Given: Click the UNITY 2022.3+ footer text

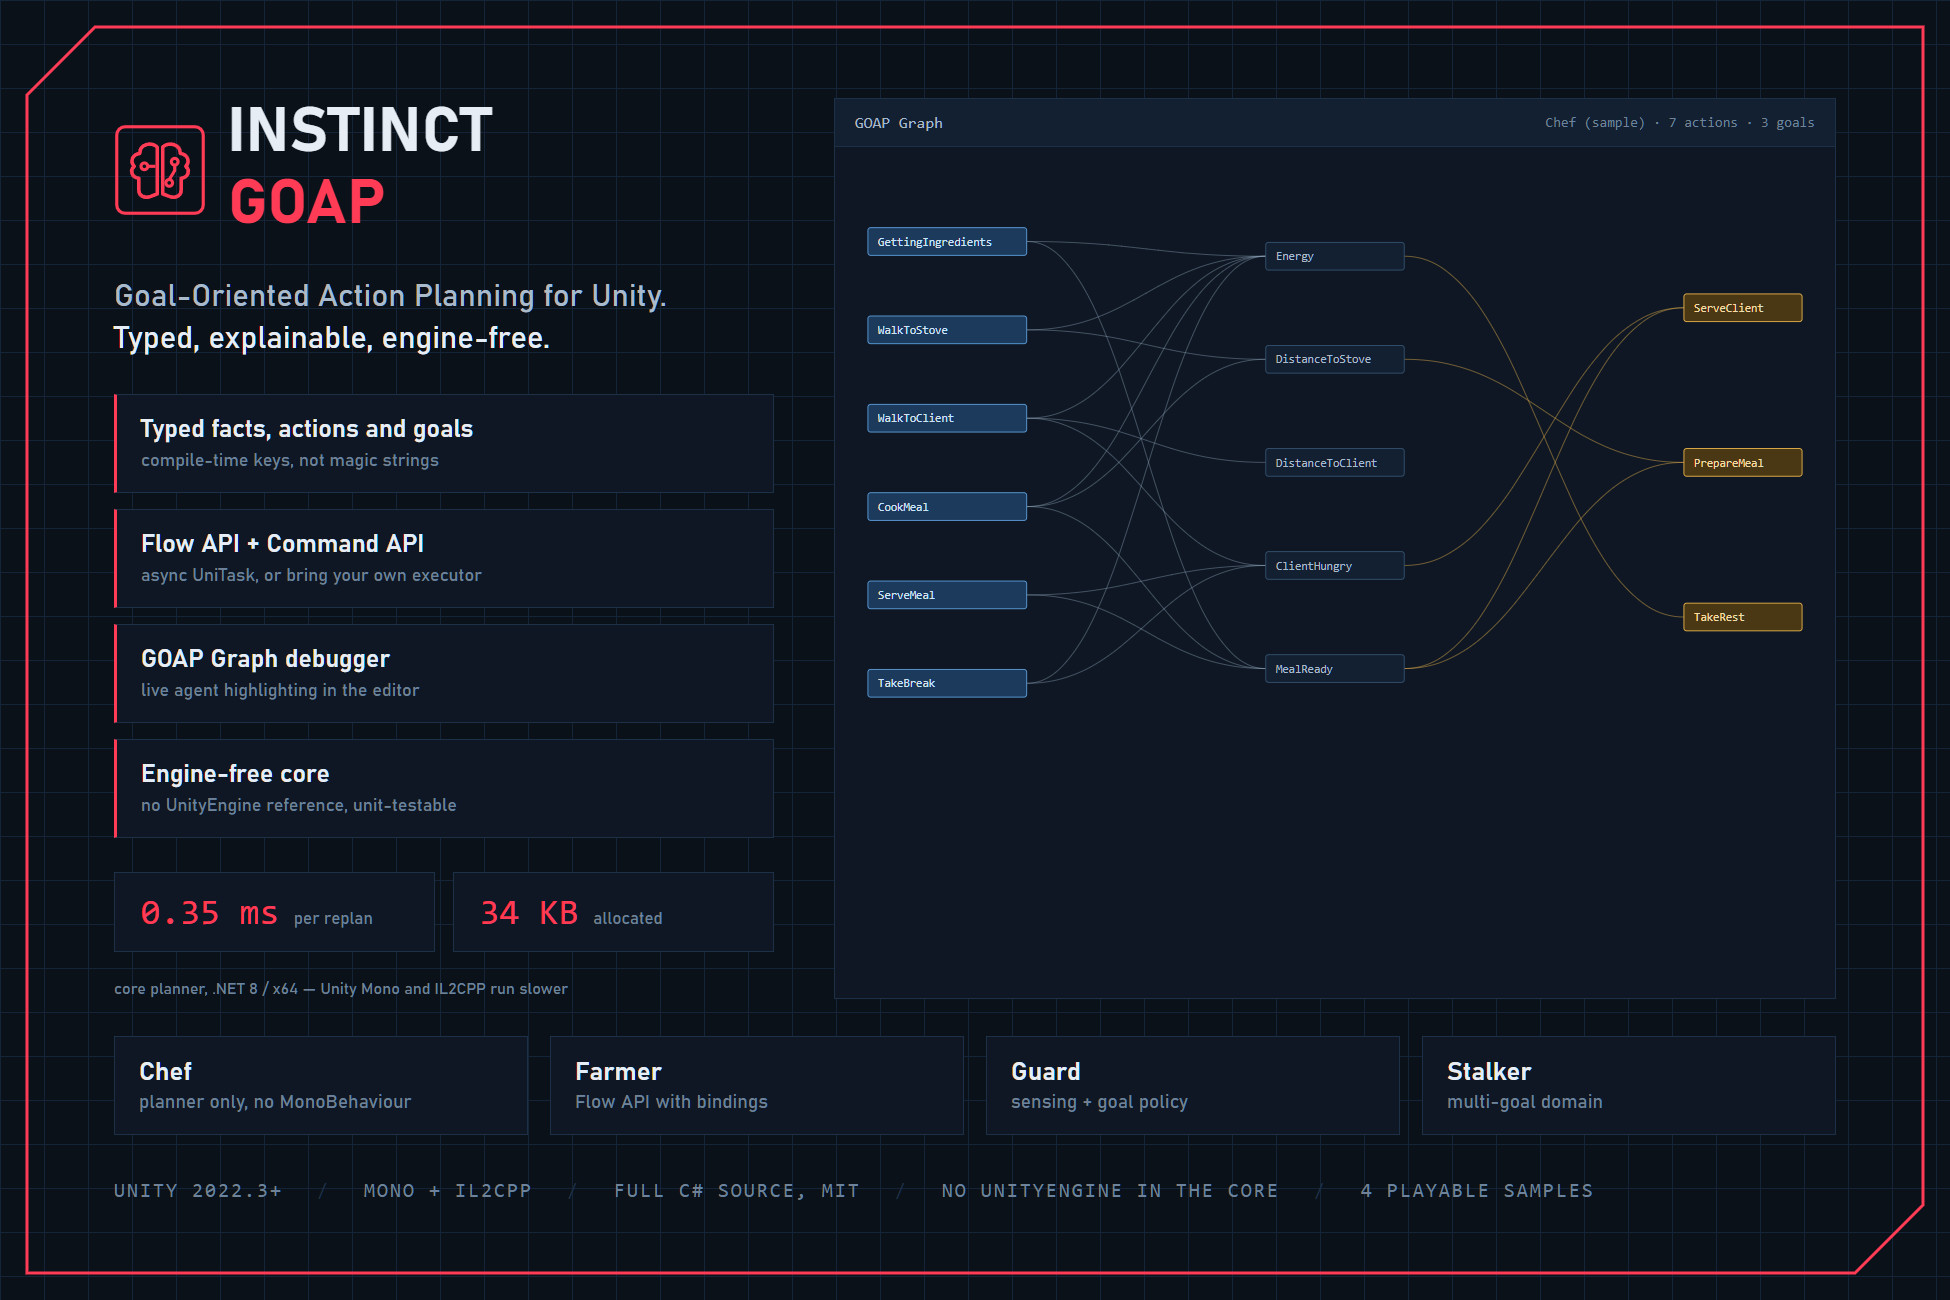Looking at the screenshot, I should click(x=198, y=1191).
